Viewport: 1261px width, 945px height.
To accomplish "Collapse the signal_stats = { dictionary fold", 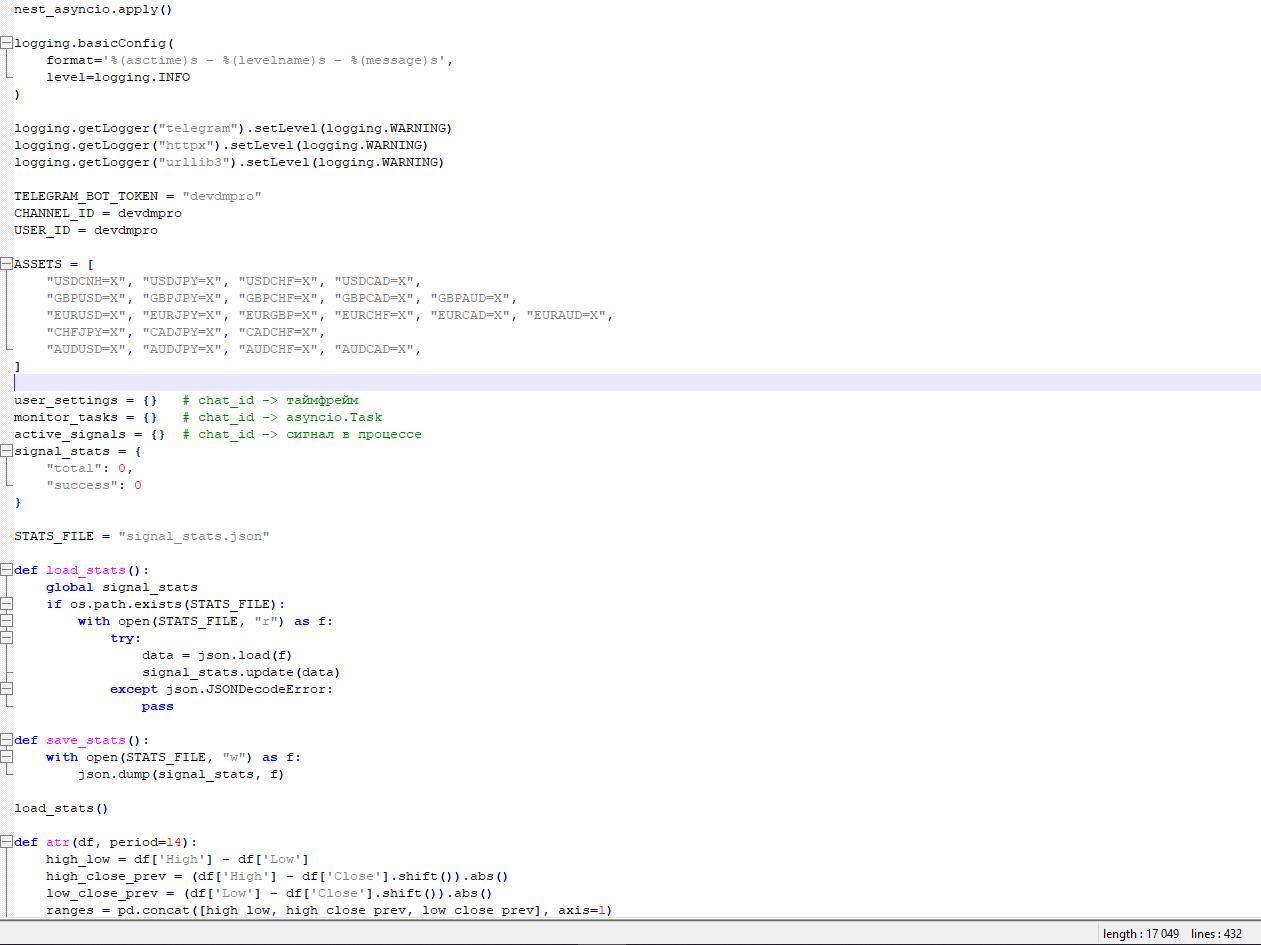I will [7, 451].
